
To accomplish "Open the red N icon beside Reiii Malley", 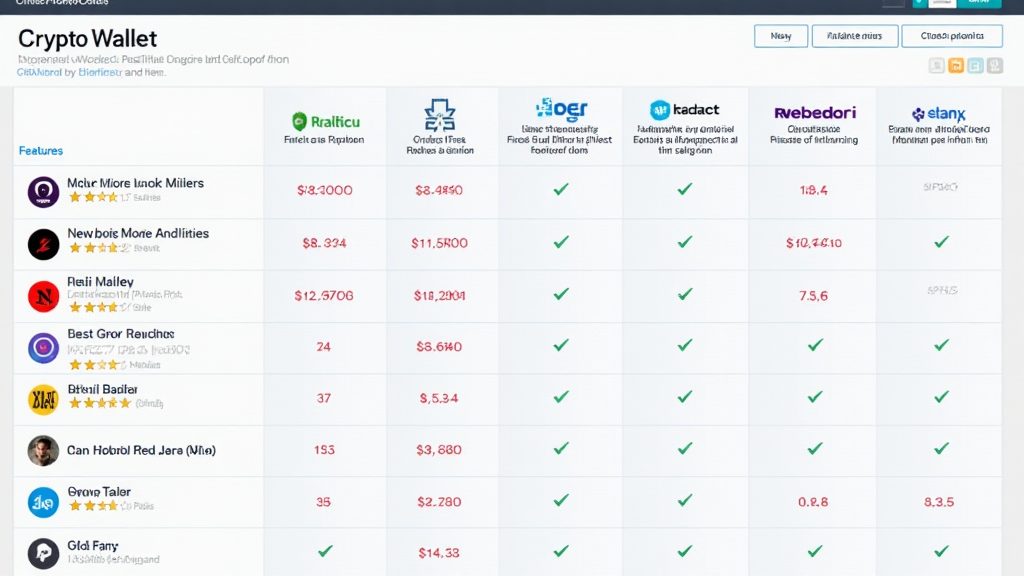I will pos(43,296).
